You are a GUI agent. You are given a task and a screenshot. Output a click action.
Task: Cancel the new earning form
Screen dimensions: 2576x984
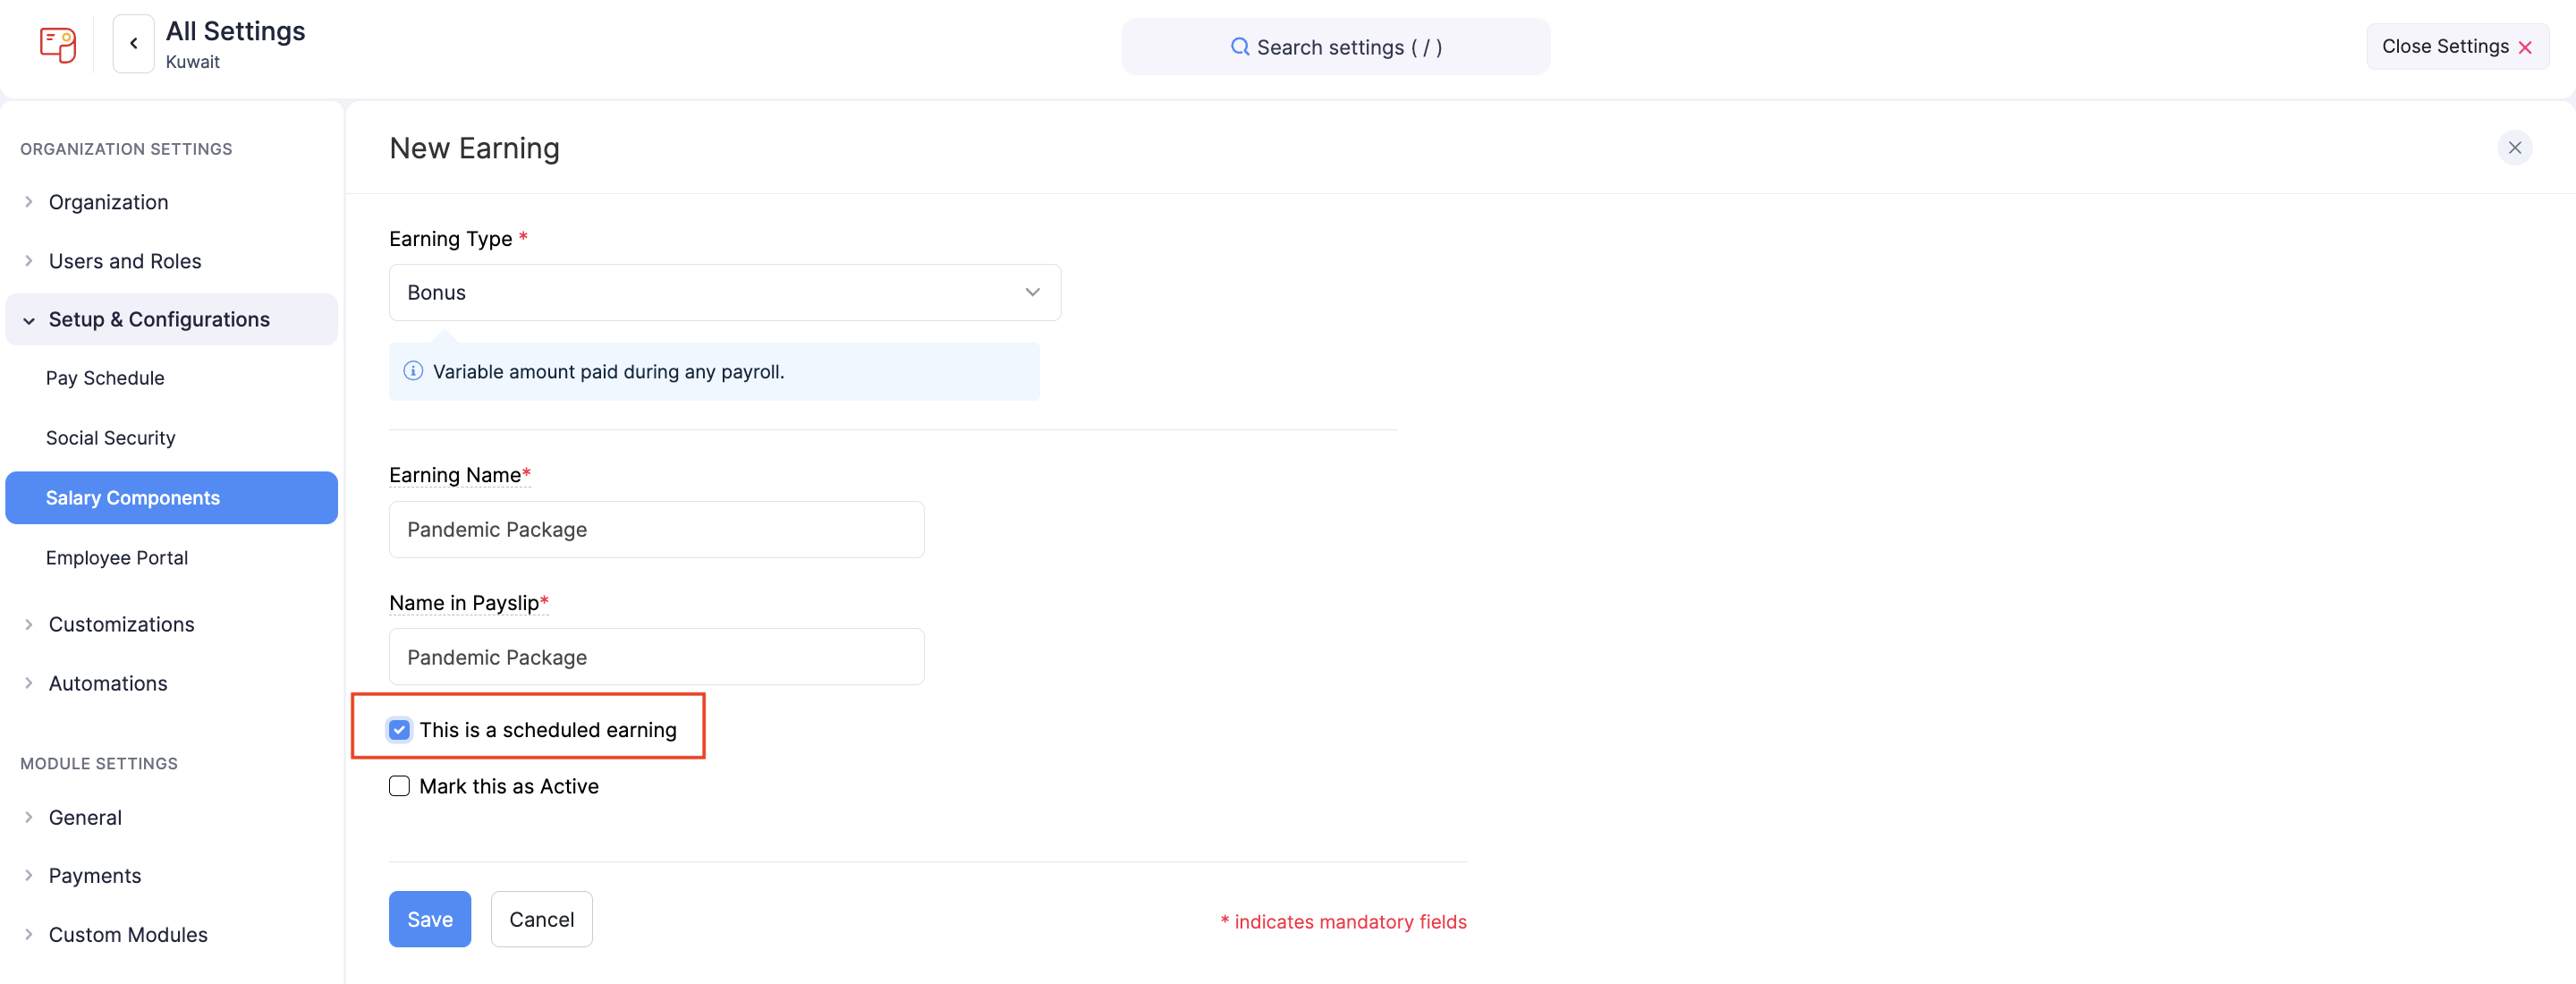click(541, 919)
